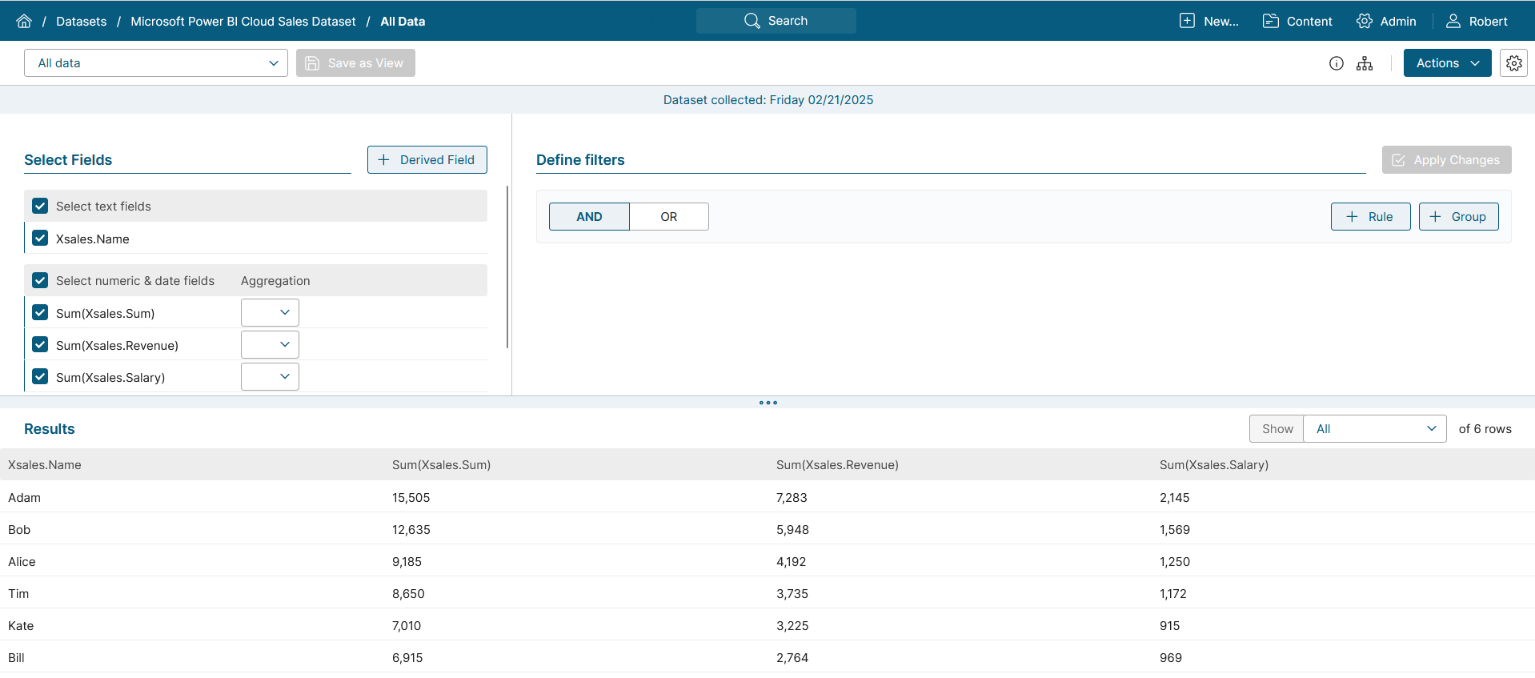Image resolution: width=1535 pixels, height=678 pixels.
Task: Click the Derived Field button
Action: [427, 160]
